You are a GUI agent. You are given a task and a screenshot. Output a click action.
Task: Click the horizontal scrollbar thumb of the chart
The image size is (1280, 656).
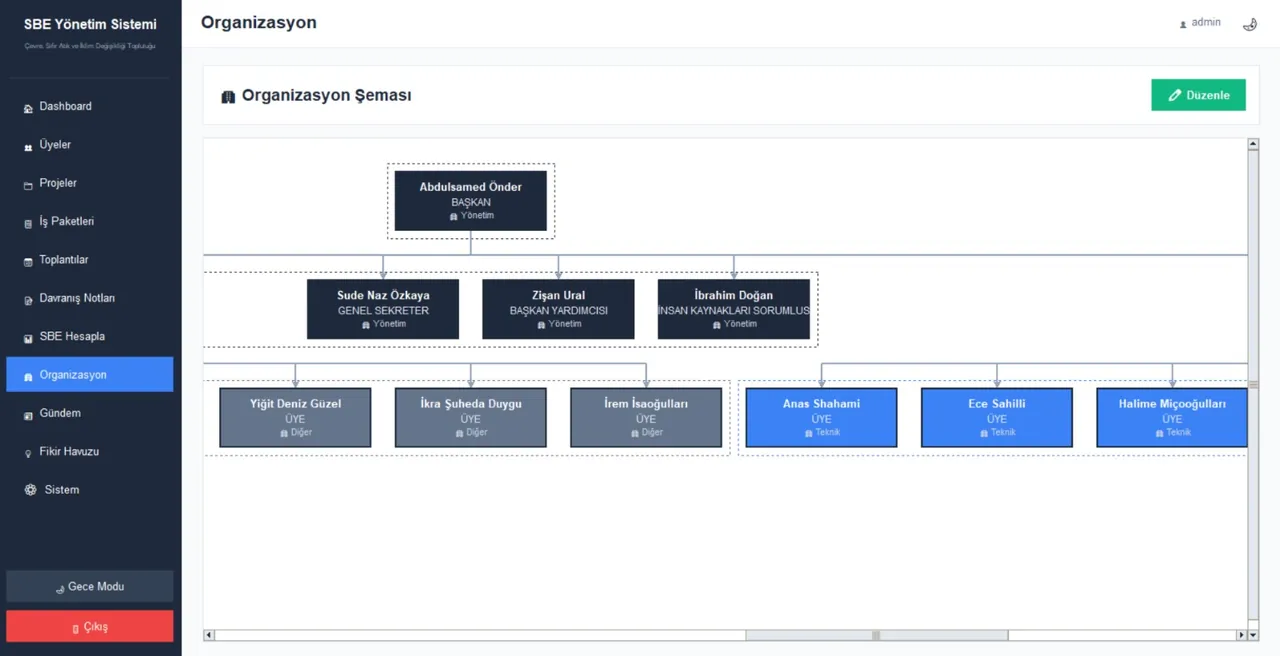876,635
